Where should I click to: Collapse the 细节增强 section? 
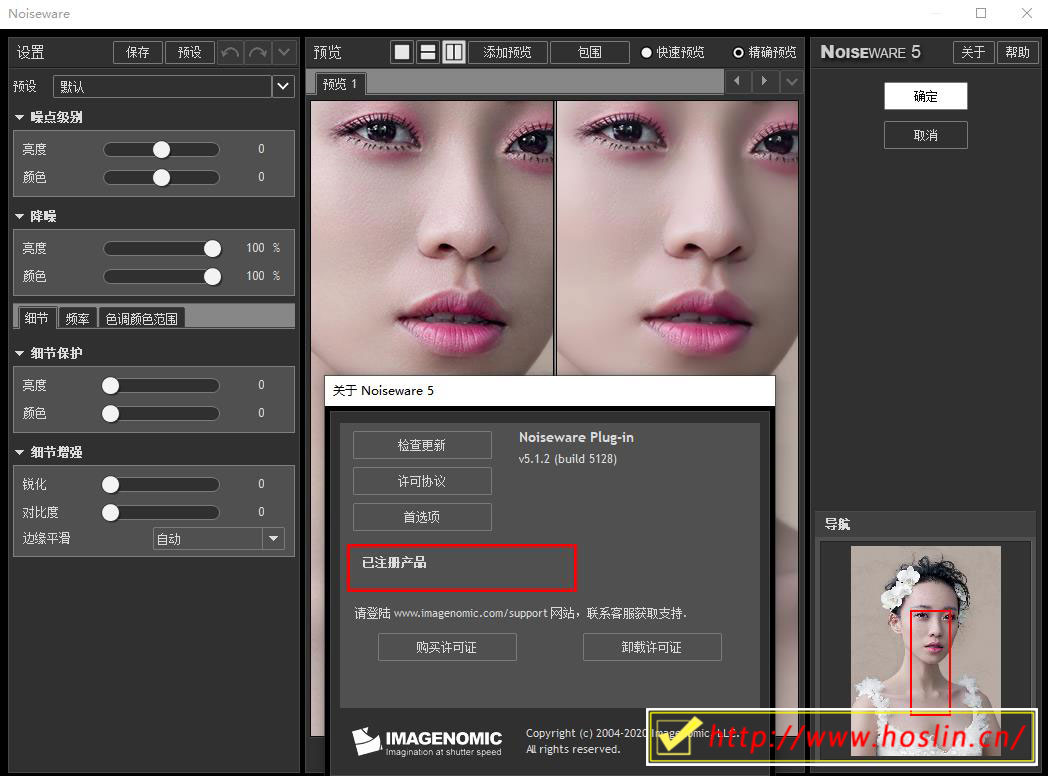point(19,452)
